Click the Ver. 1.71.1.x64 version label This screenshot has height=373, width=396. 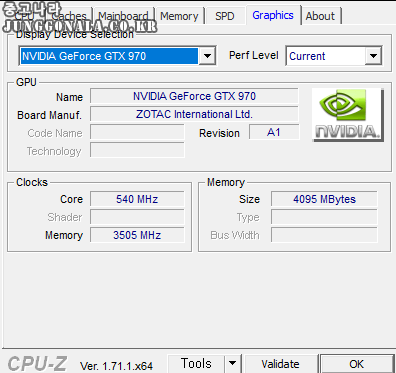[x=116, y=366]
